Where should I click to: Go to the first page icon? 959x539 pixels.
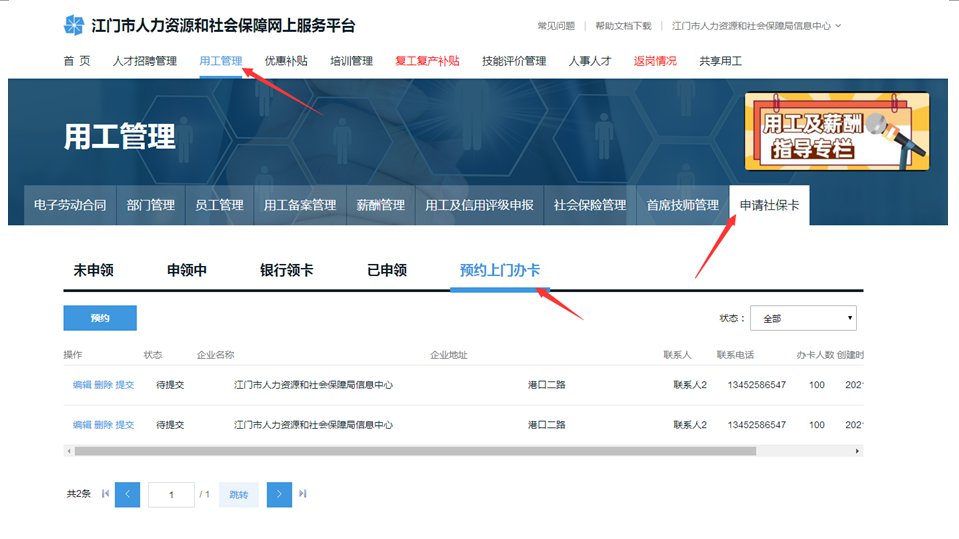[x=106, y=494]
